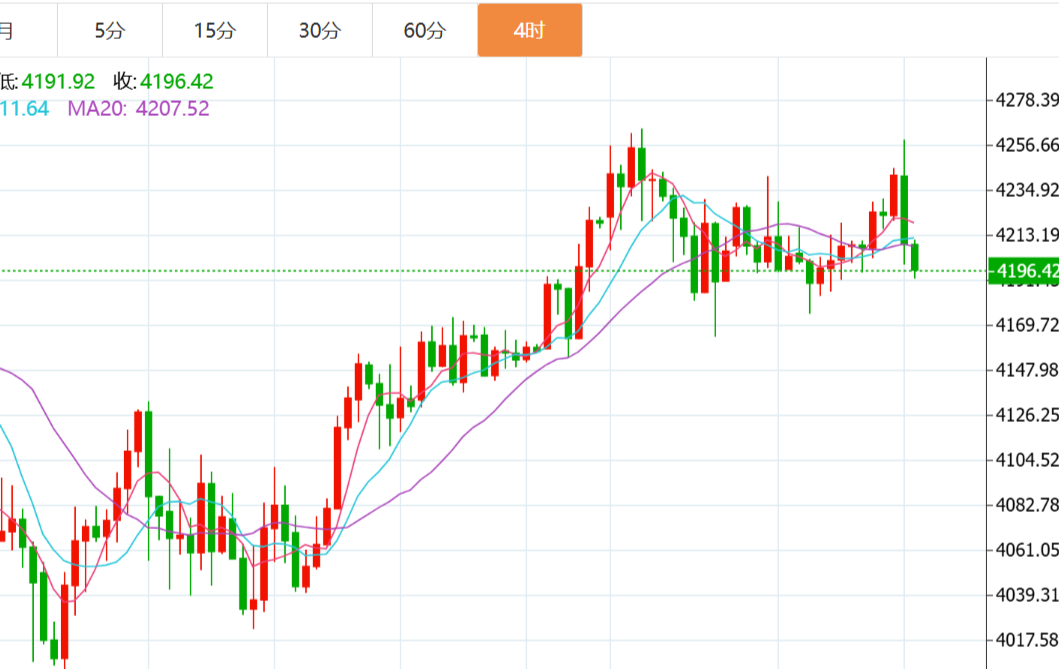Image resolution: width=1059 pixels, height=669 pixels.
Task: Switch to the 5分 timeframe tab
Action: click(x=109, y=30)
